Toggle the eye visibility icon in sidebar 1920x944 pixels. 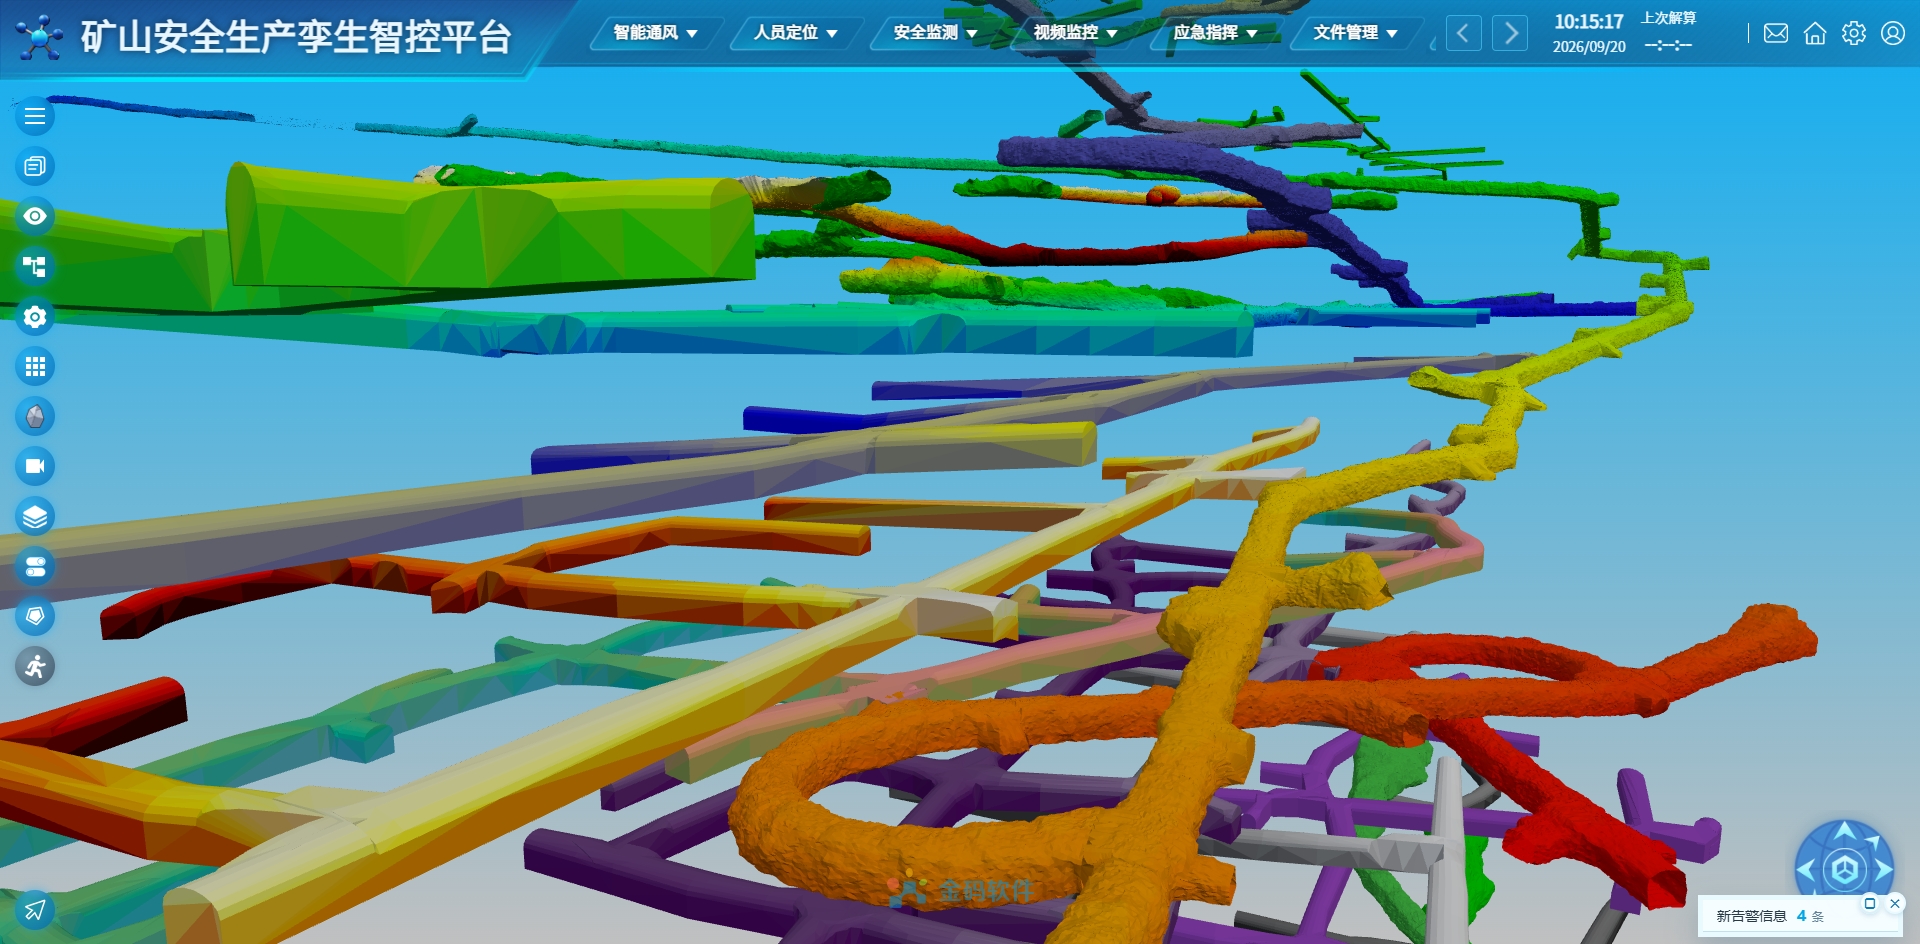click(x=35, y=216)
